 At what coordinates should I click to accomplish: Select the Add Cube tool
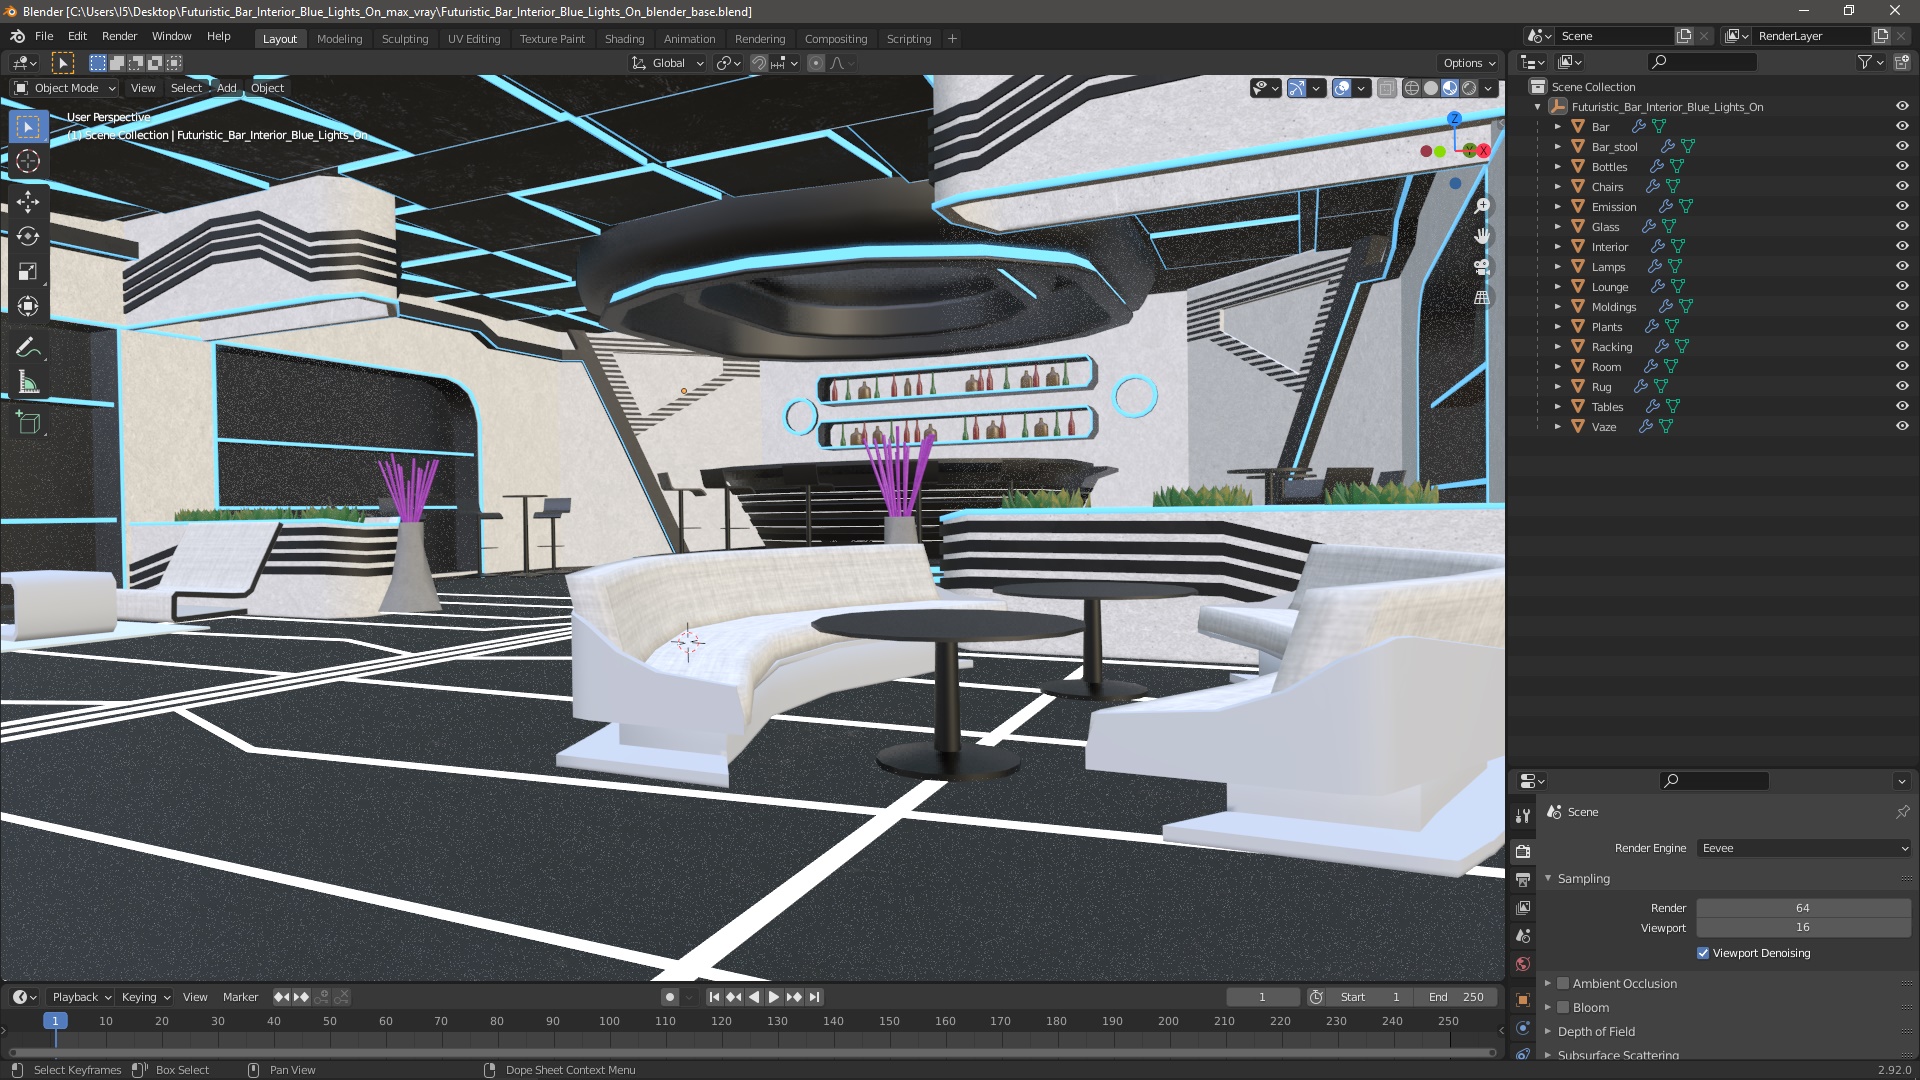pyautogui.click(x=28, y=423)
